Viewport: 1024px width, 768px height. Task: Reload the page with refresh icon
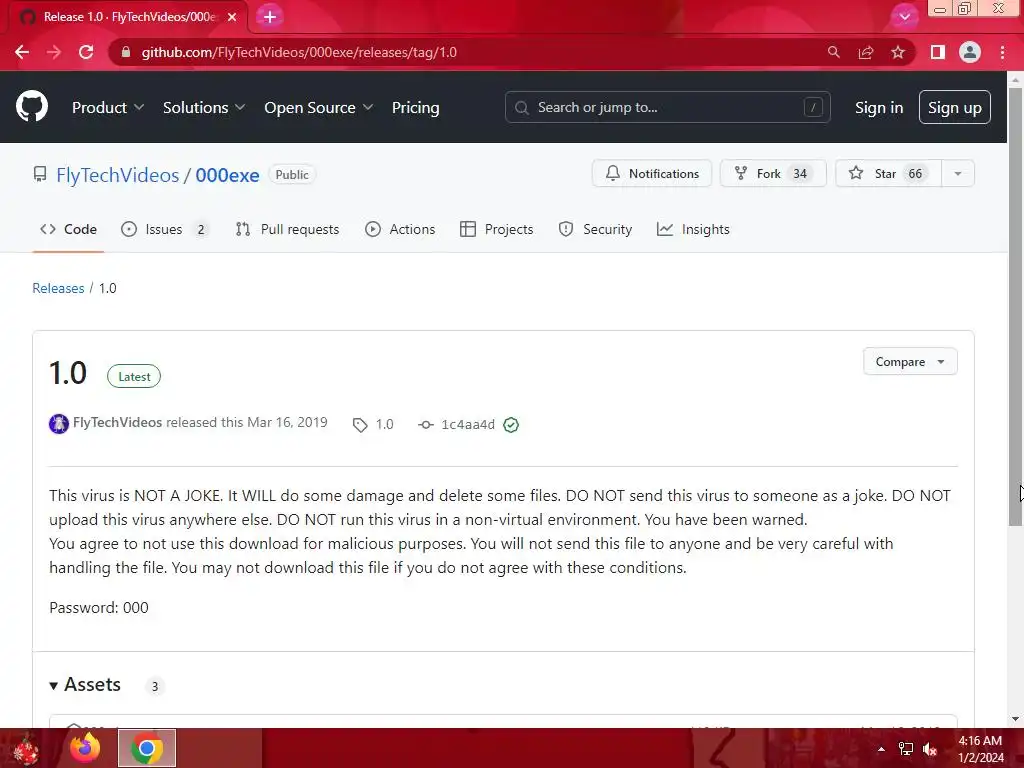point(86,52)
